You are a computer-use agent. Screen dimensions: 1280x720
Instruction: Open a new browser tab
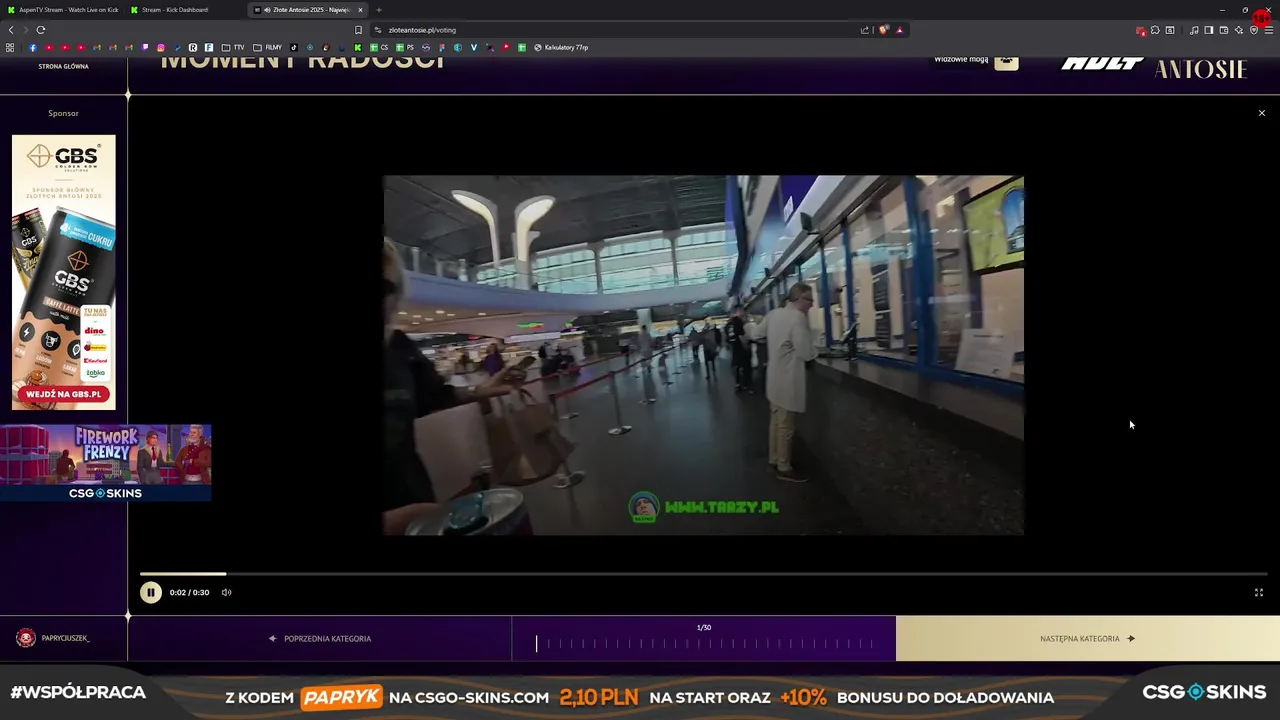coord(378,10)
